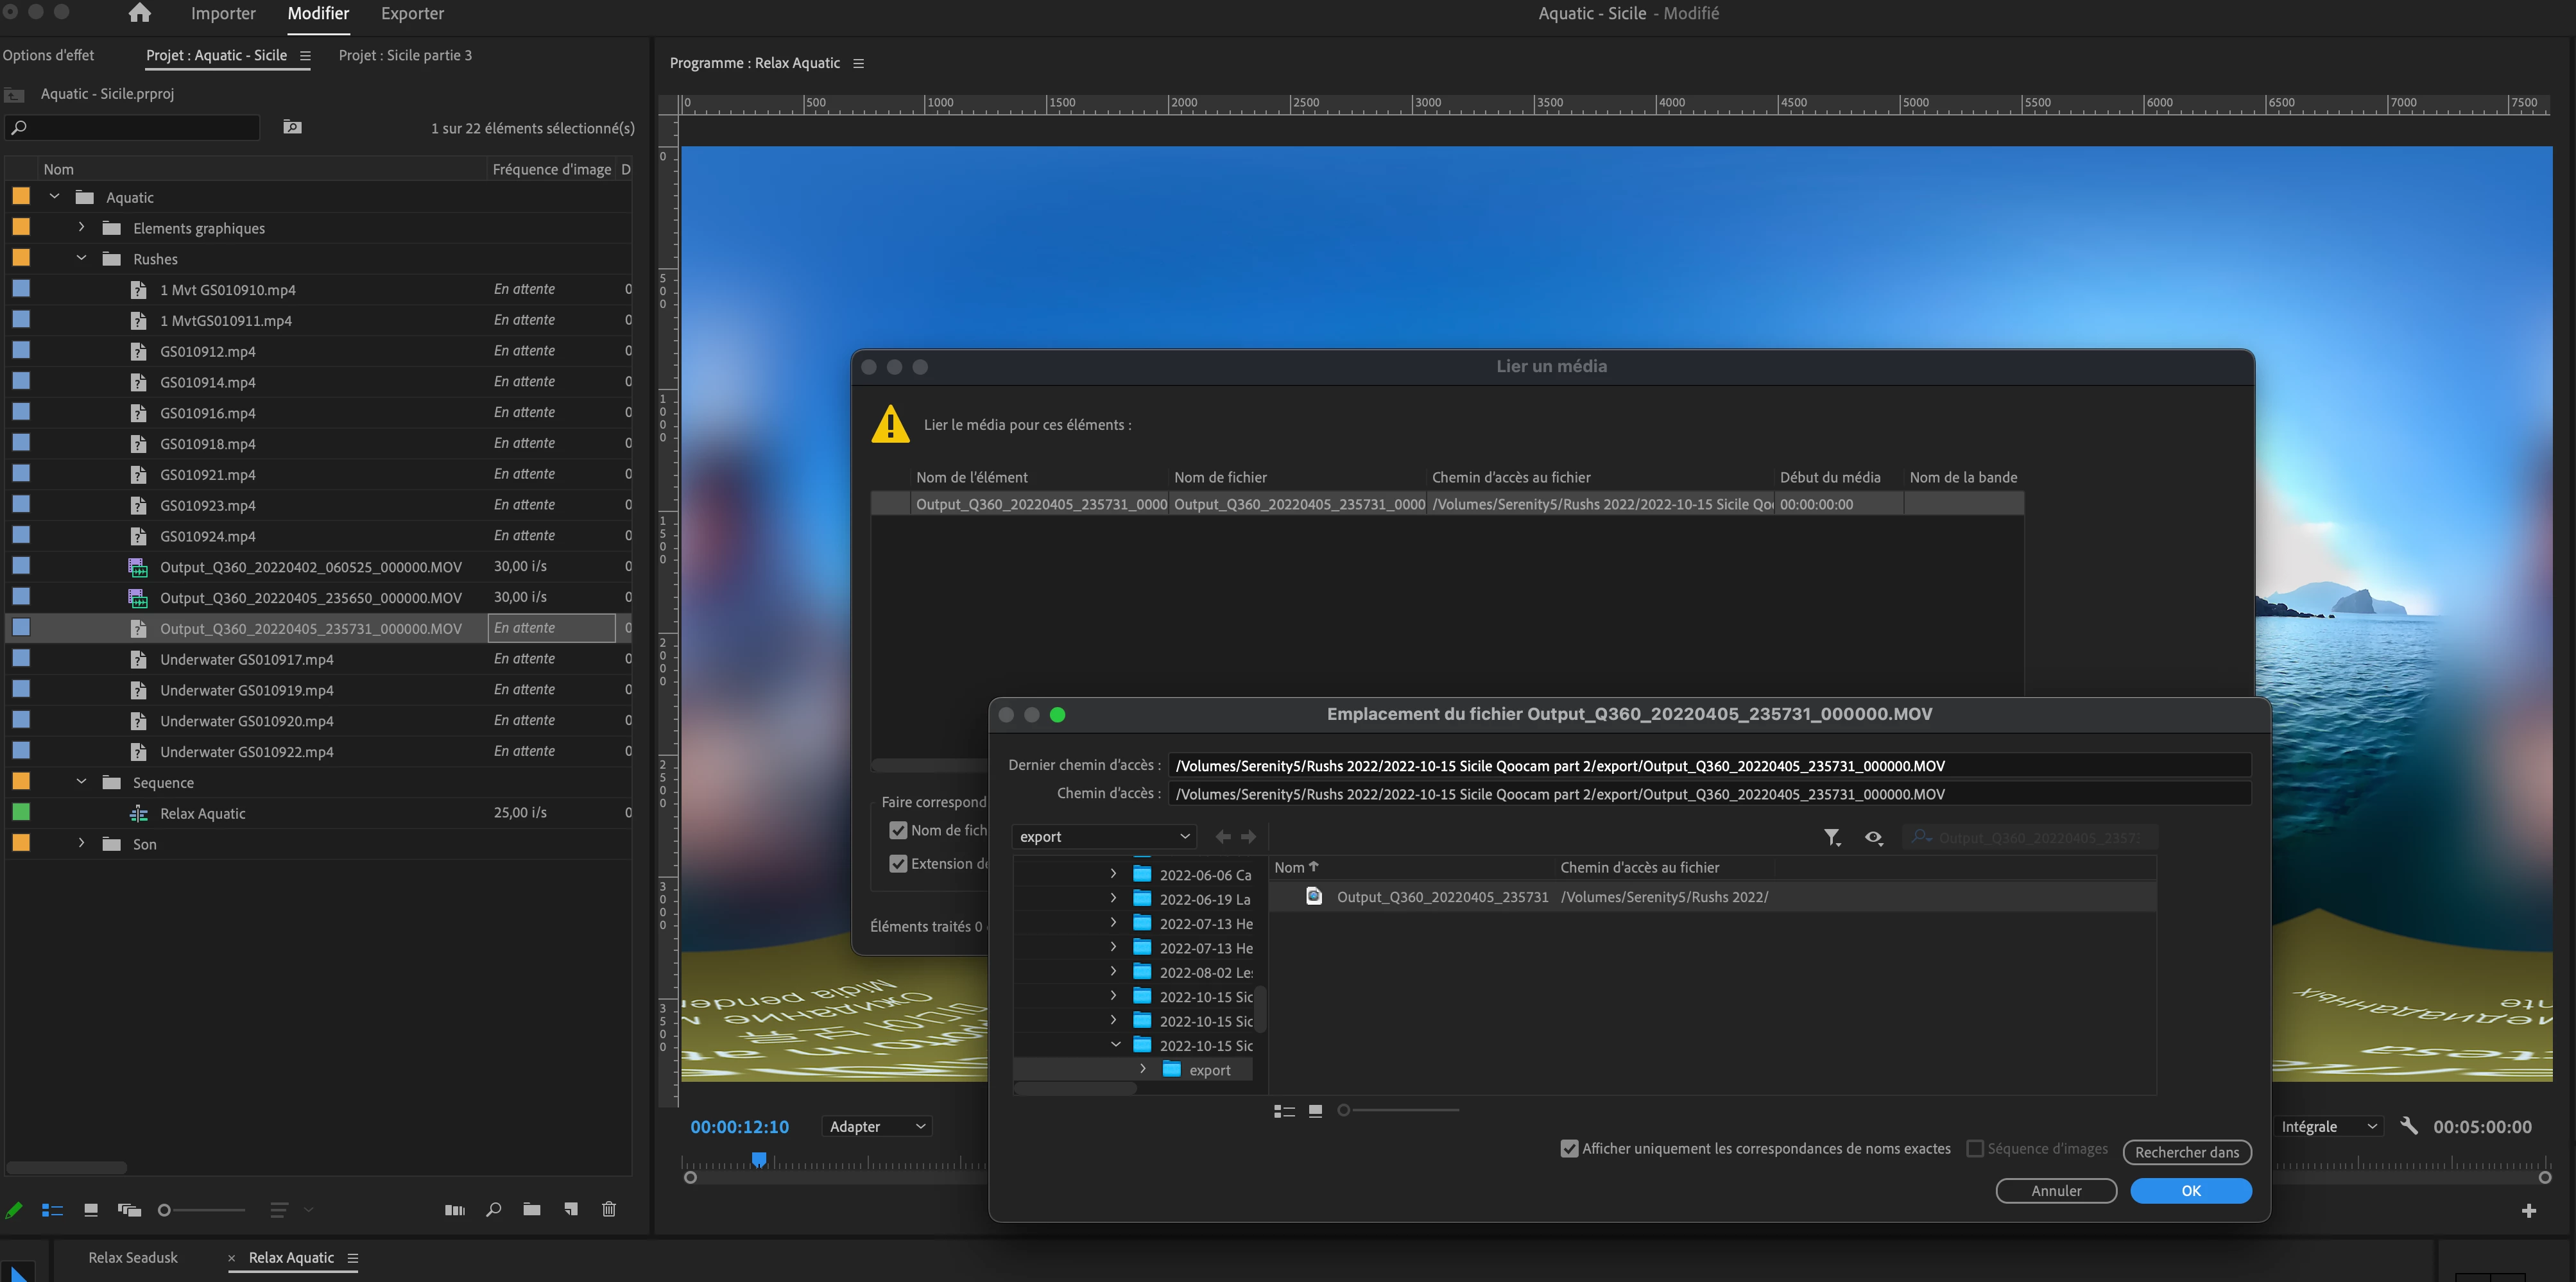
Task: Toggle the 'Extension de fichier' checkbox
Action: [x=898, y=863]
